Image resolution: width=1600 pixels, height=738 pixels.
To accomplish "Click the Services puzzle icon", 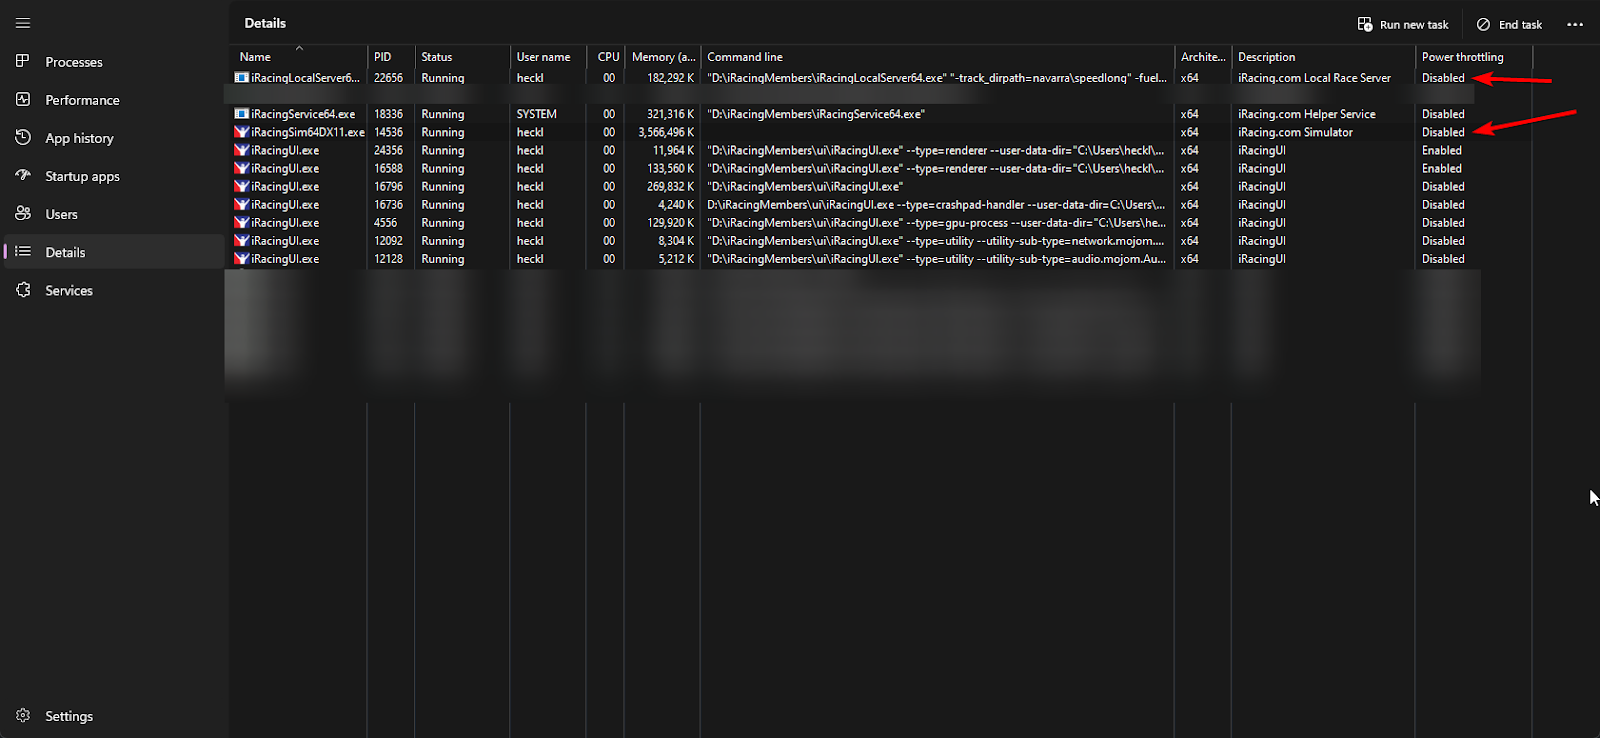I will point(23,289).
